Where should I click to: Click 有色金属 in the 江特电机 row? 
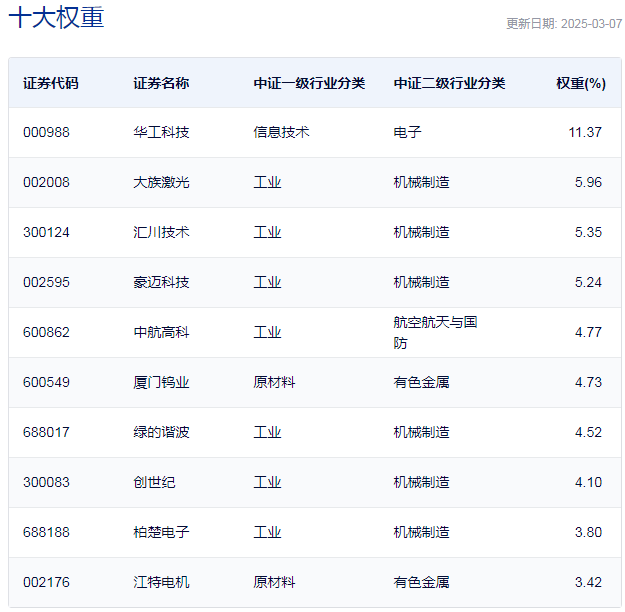pos(421,582)
